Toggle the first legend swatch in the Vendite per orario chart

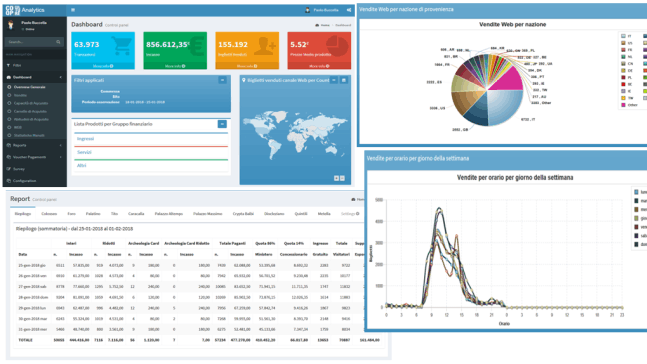point(636,192)
